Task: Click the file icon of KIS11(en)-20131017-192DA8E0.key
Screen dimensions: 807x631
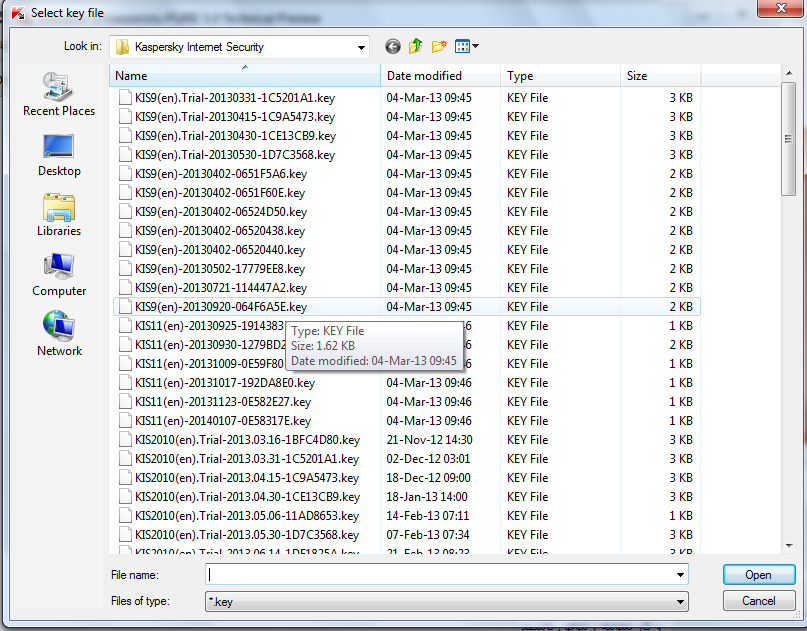Action: click(x=125, y=383)
